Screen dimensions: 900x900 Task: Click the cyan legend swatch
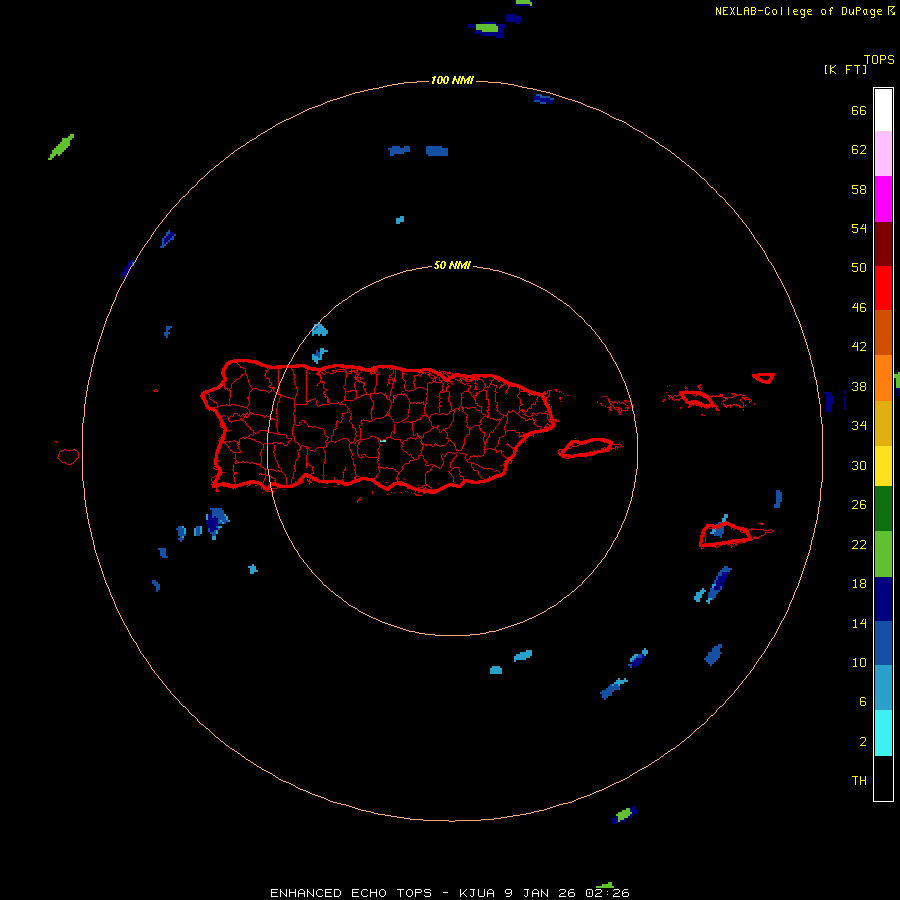pos(883,733)
